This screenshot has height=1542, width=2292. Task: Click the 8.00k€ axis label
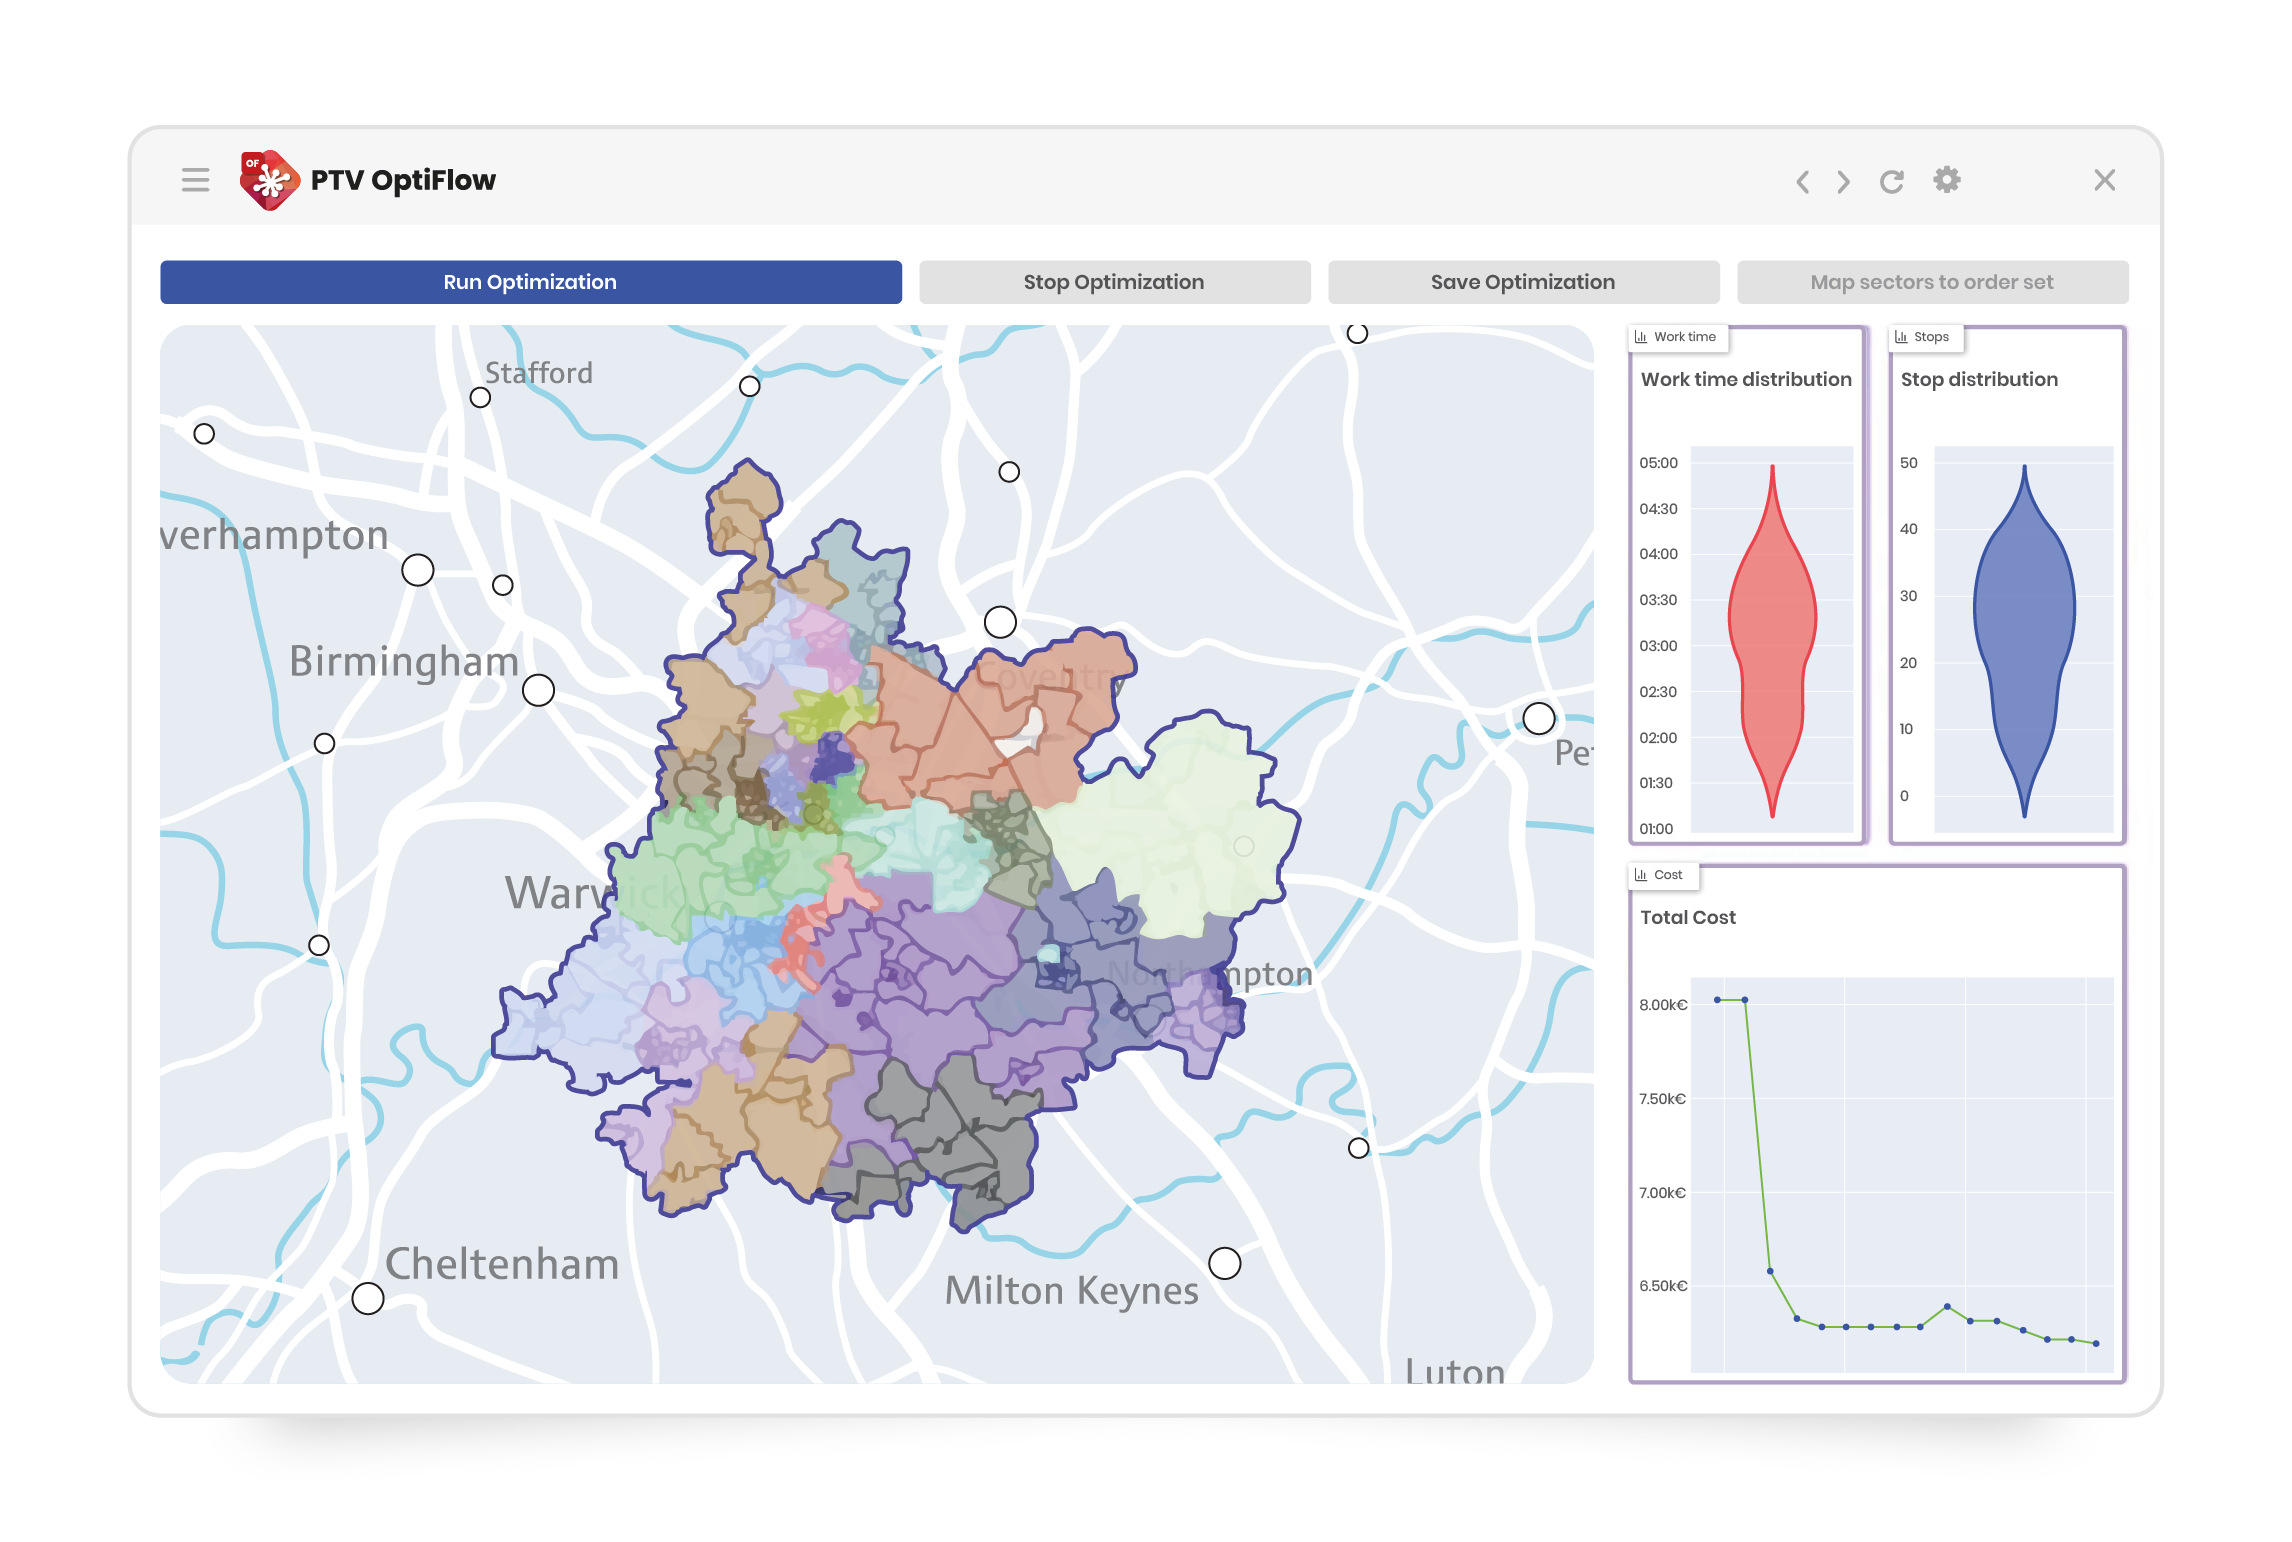point(1663,1005)
